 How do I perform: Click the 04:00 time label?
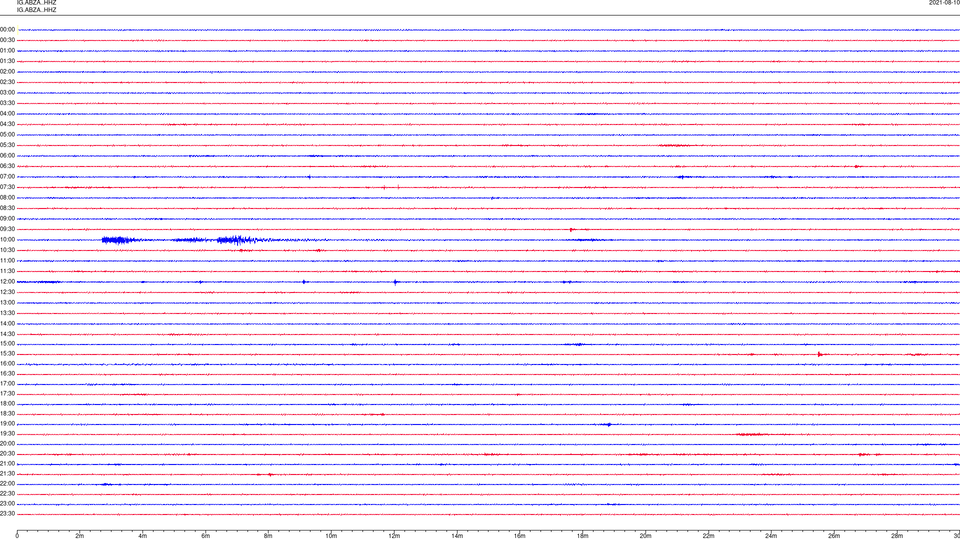7,114
